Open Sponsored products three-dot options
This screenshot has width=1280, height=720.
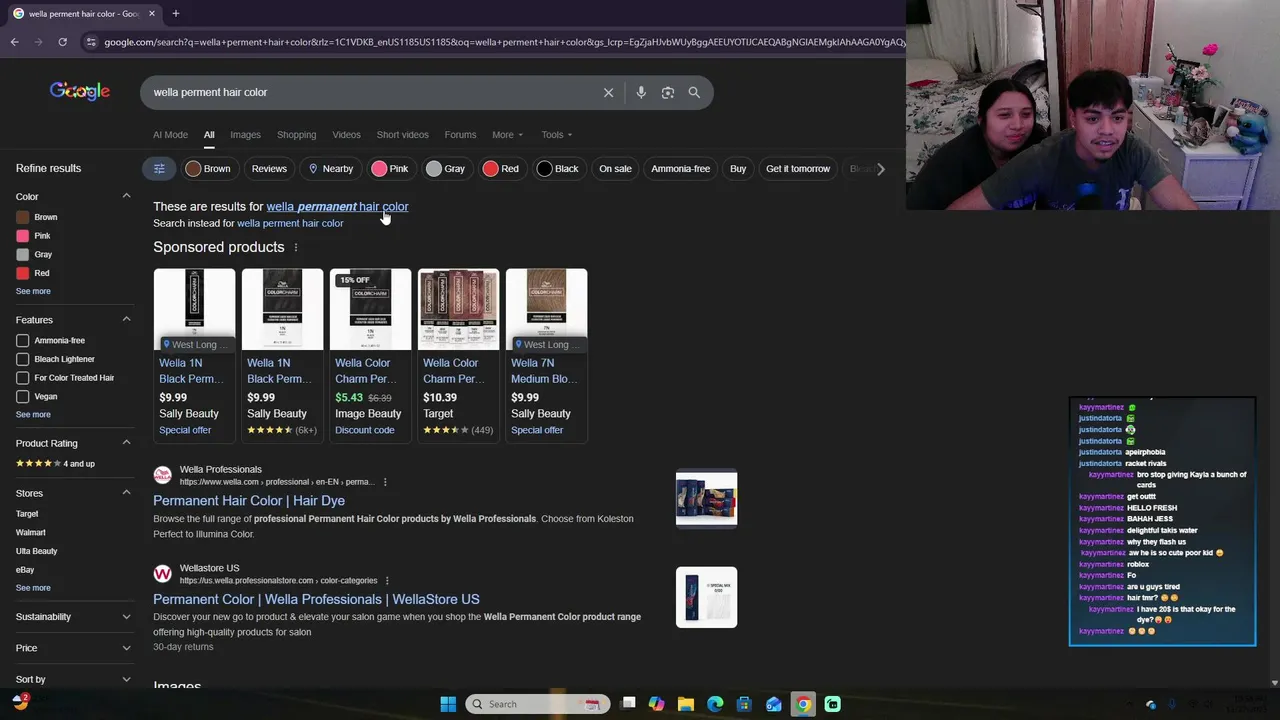295,247
